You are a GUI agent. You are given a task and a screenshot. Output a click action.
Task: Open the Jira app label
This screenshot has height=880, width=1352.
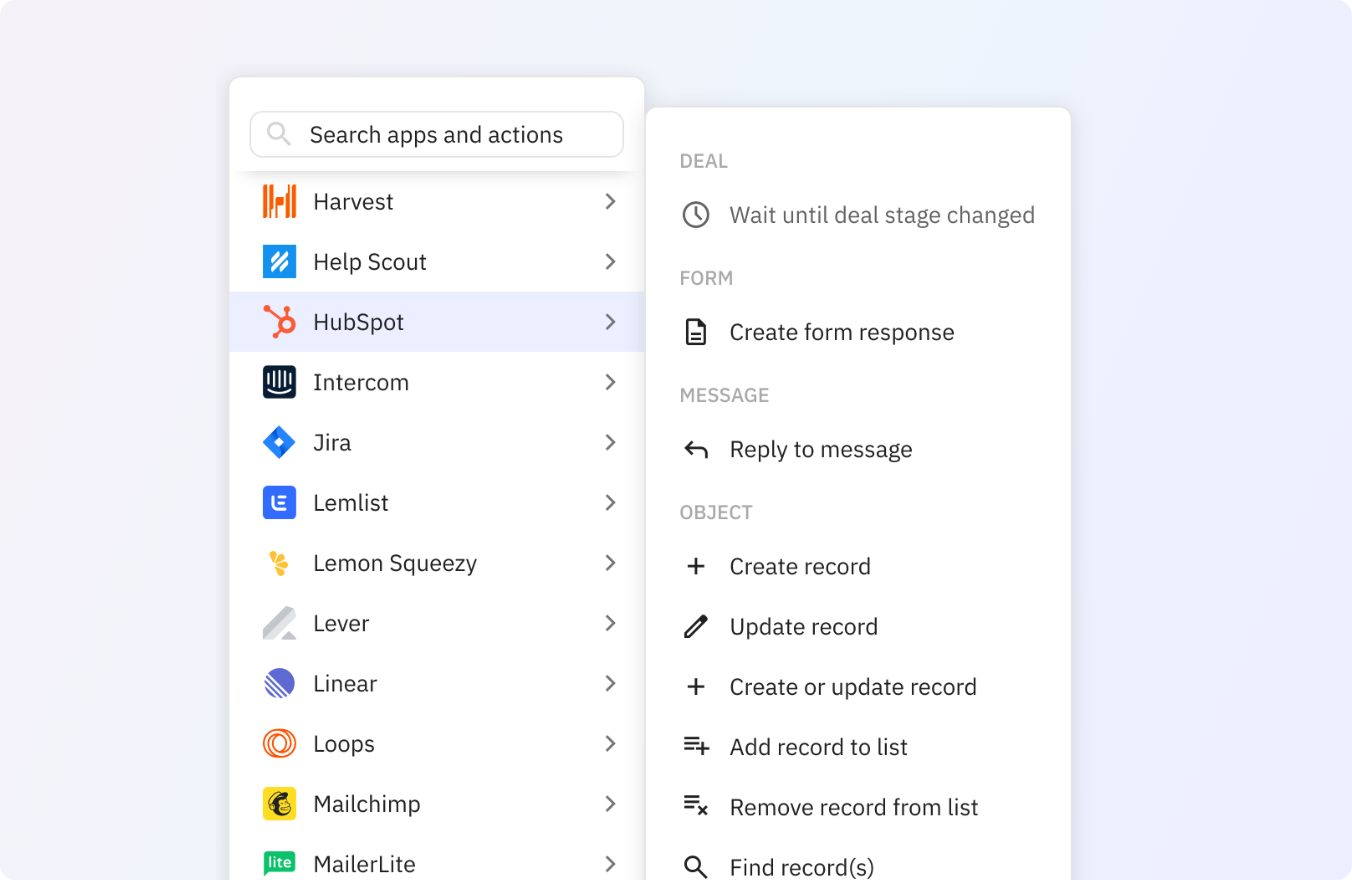tap(332, 443)
